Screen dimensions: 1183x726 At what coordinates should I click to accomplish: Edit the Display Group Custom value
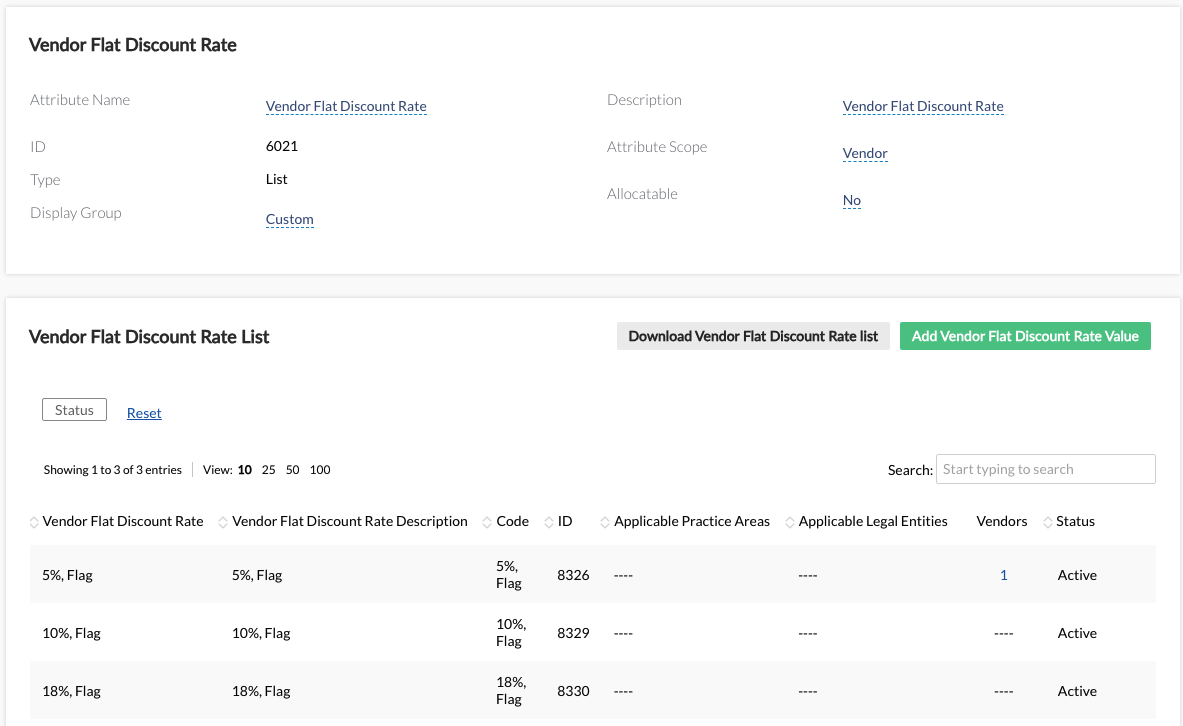pos(290,219)
